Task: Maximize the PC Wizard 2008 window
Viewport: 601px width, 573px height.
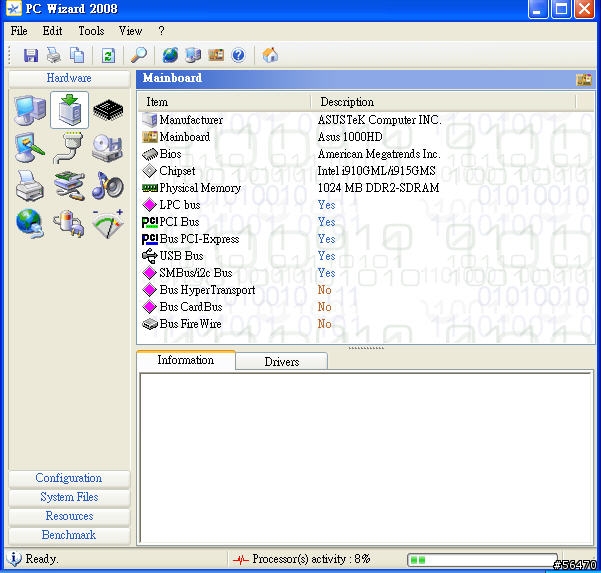Action: [x=561, y=9]
